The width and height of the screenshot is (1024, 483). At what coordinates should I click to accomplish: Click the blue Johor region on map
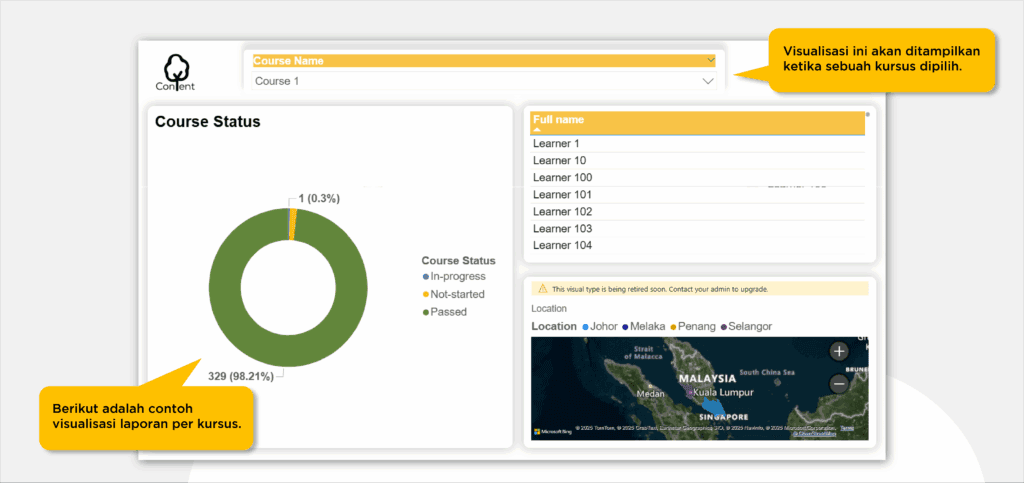coord(712,405)
